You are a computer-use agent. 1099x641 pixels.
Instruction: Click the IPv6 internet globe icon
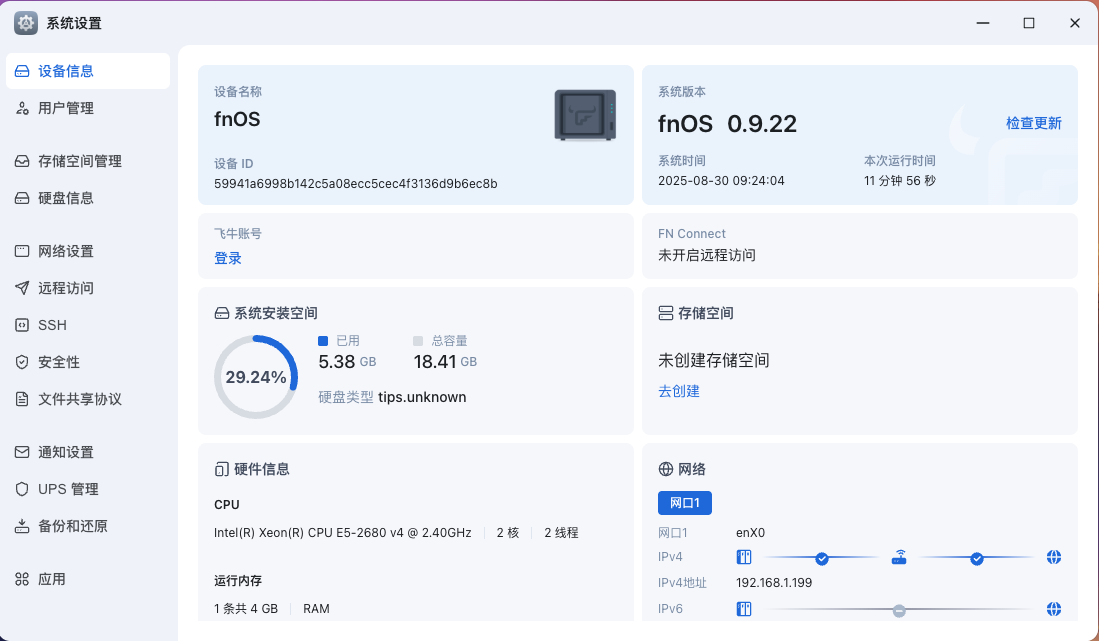(x=1053, y=609)
